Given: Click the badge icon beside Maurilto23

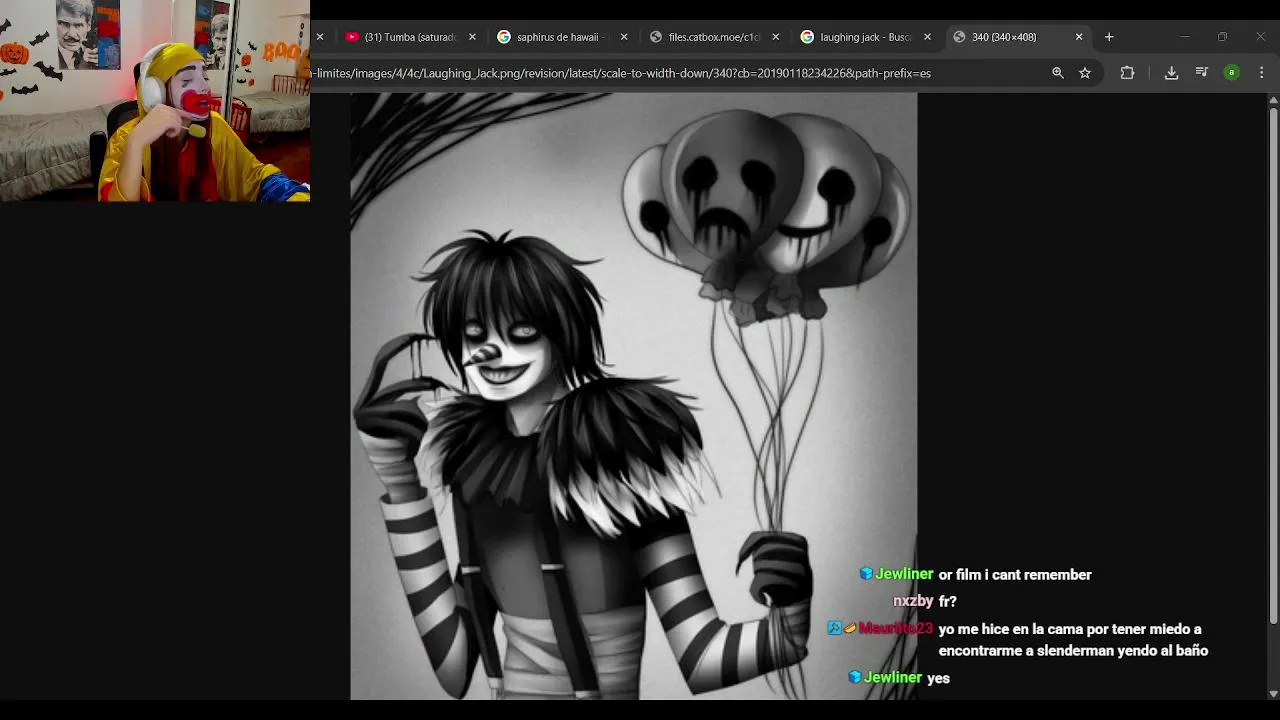Looking at the screenshot, I should tap(834, 628).
